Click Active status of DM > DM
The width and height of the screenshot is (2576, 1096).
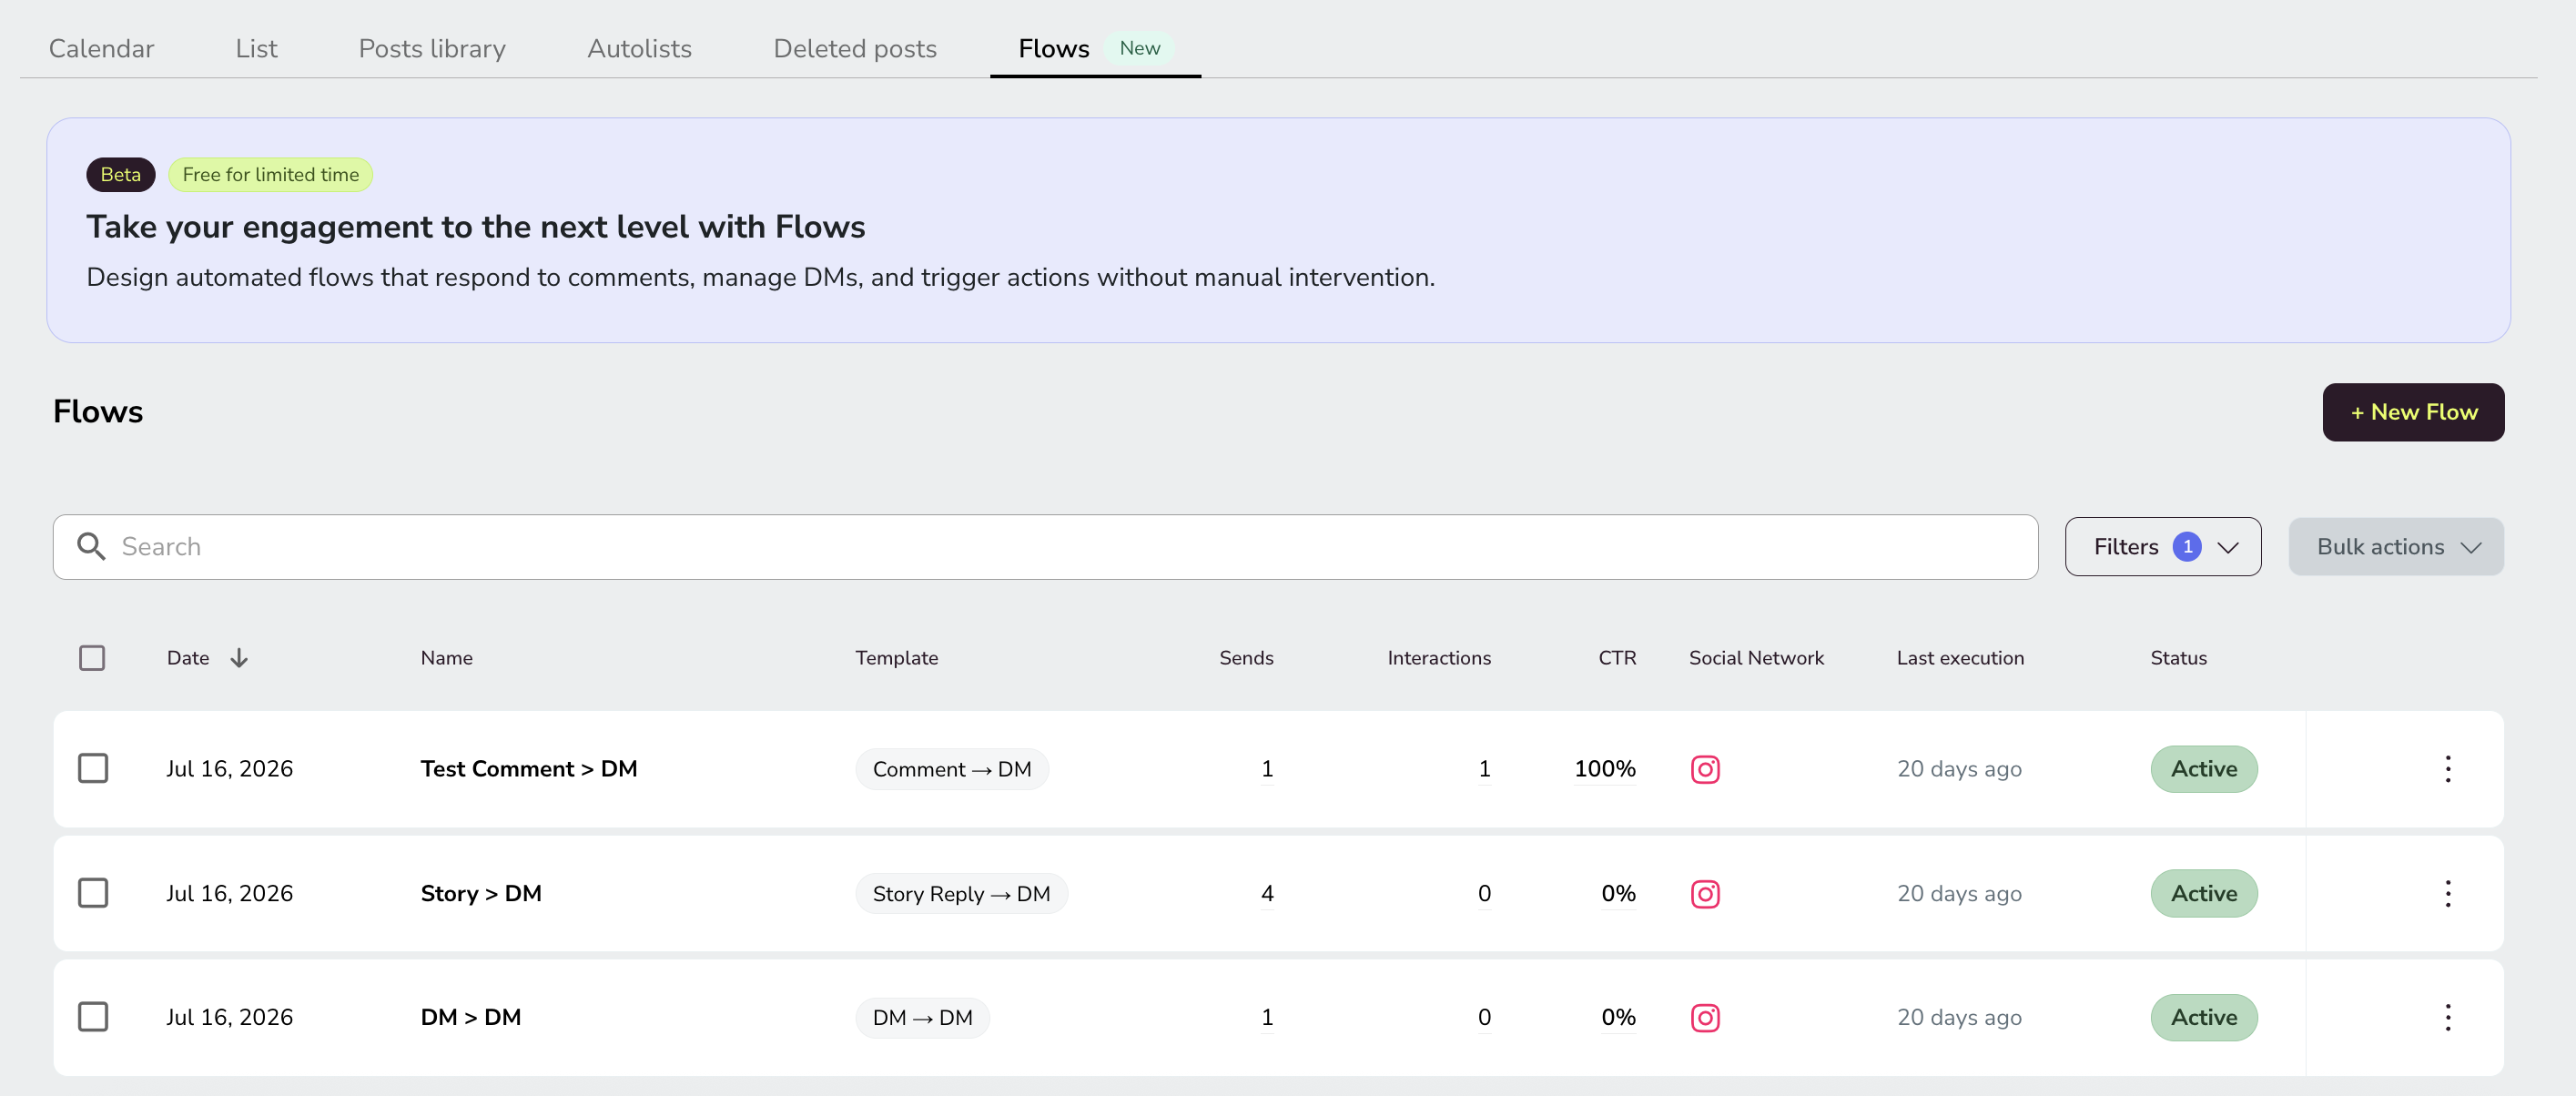(x=2204, y=1017)
